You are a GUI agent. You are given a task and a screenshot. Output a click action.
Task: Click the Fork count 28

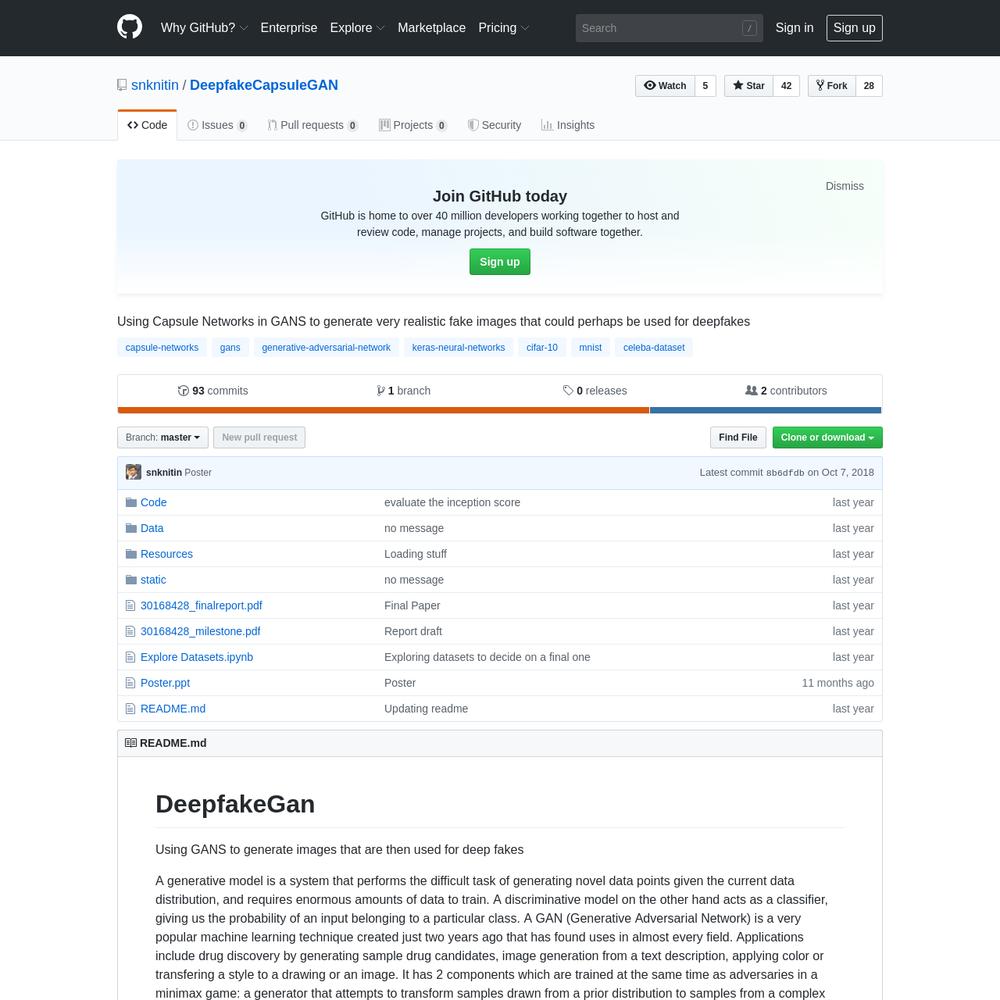coord(869,85)
